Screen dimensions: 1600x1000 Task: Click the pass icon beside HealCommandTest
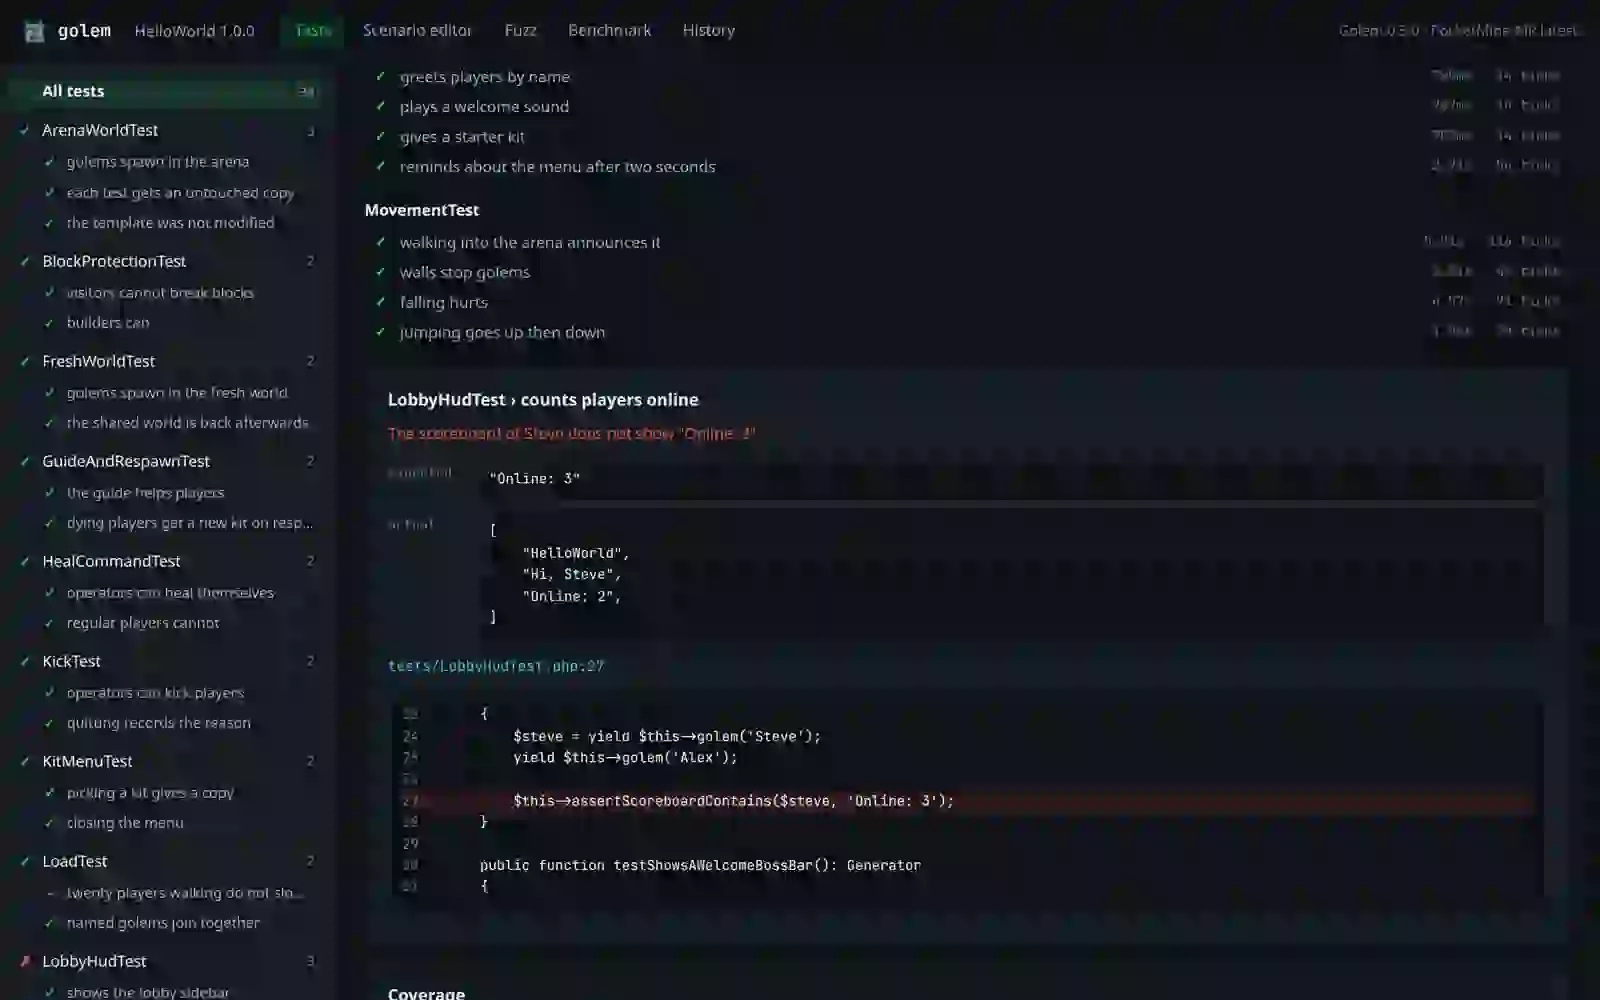[x=25, y=561]
